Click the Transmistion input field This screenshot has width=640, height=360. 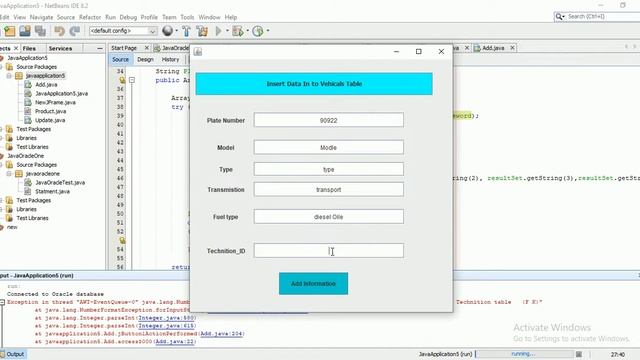pos(329,189)
